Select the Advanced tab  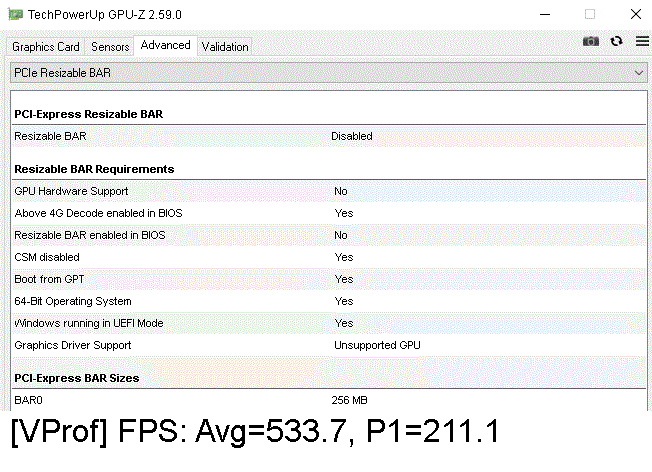click(x=165, y=45)
